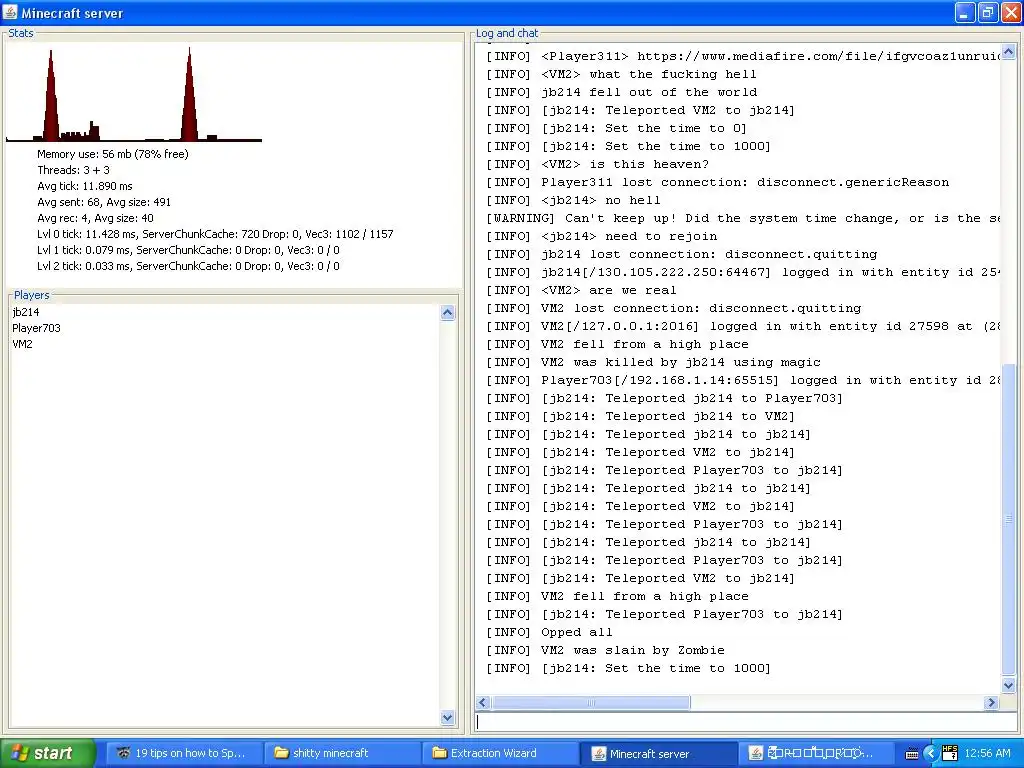Check the clock in the system tray
The width and height of the screenshot is (1024, 768).
[x=987, y=753]
